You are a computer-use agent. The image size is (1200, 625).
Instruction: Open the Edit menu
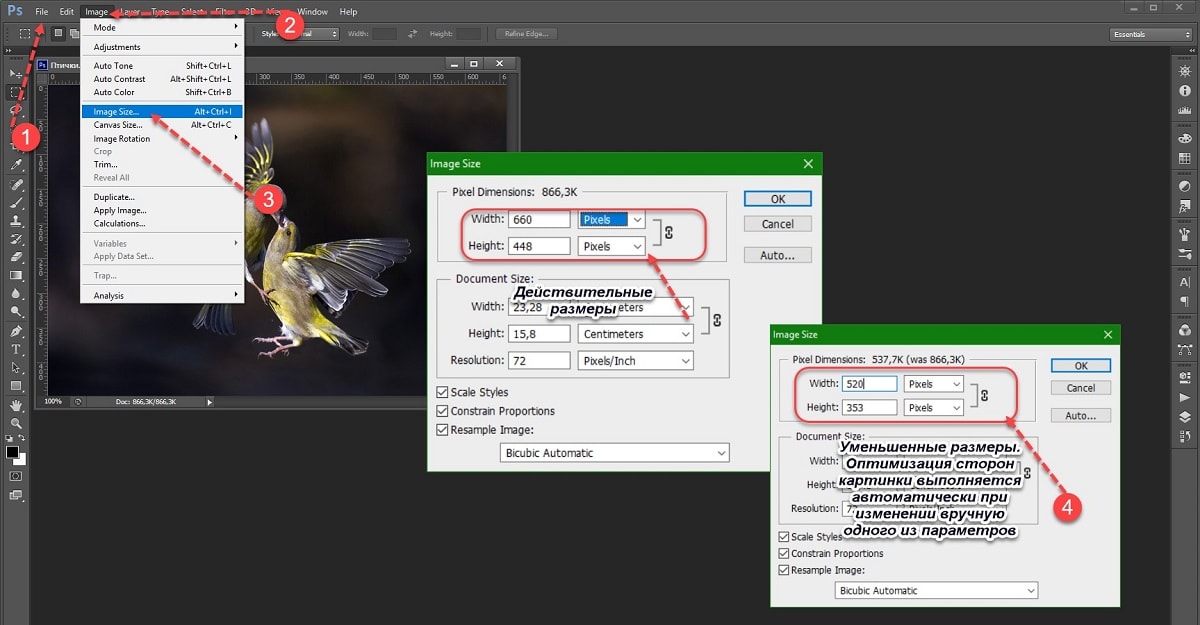tap(66, 12)
